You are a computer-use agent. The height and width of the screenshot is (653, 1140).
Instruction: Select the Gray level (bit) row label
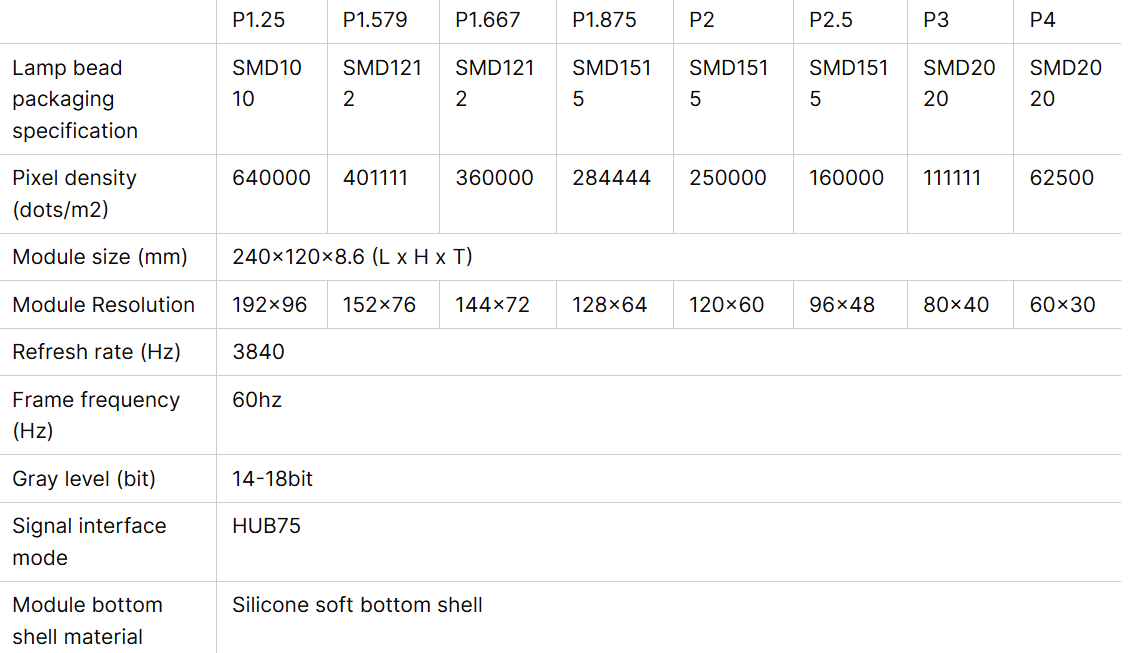(x=84, y=478)
